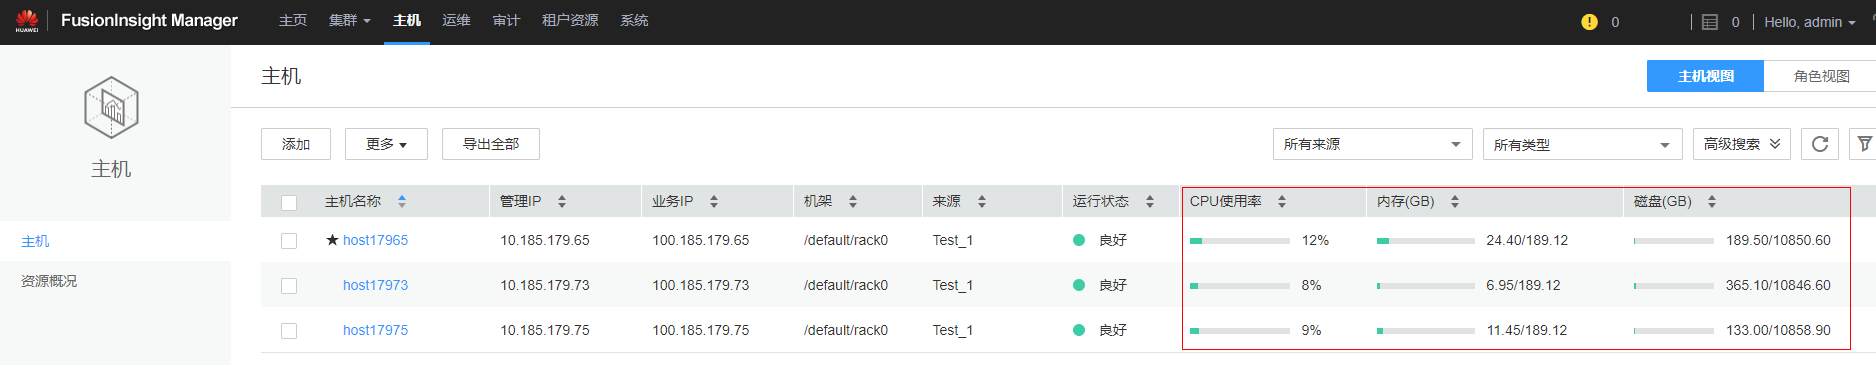Screen dimensions: 1876x365
Task: Open the host17973 link
Action: 375,285
